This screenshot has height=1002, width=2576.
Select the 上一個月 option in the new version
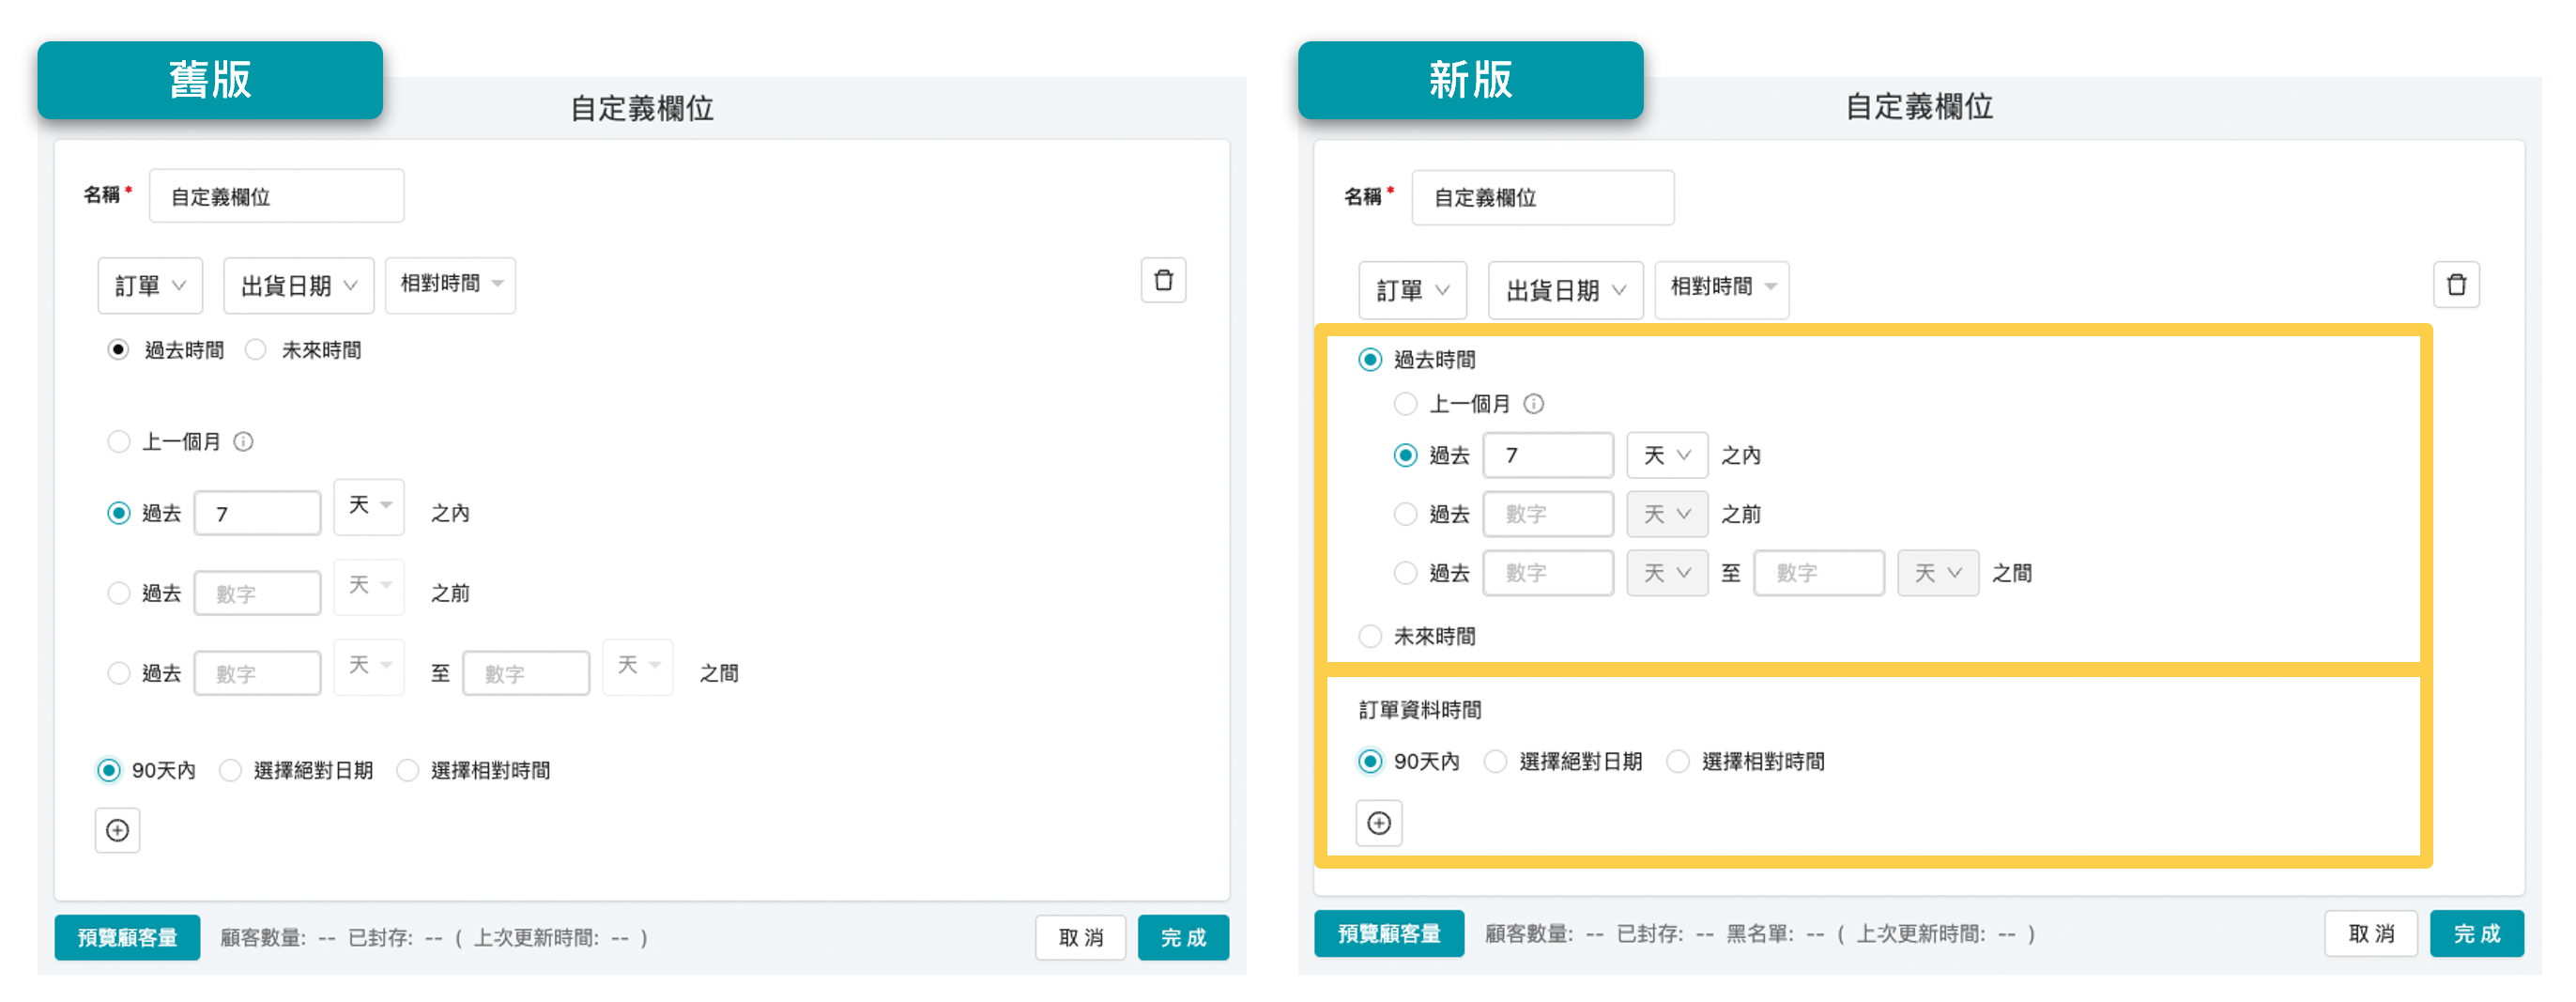(x=1405, y=404)
